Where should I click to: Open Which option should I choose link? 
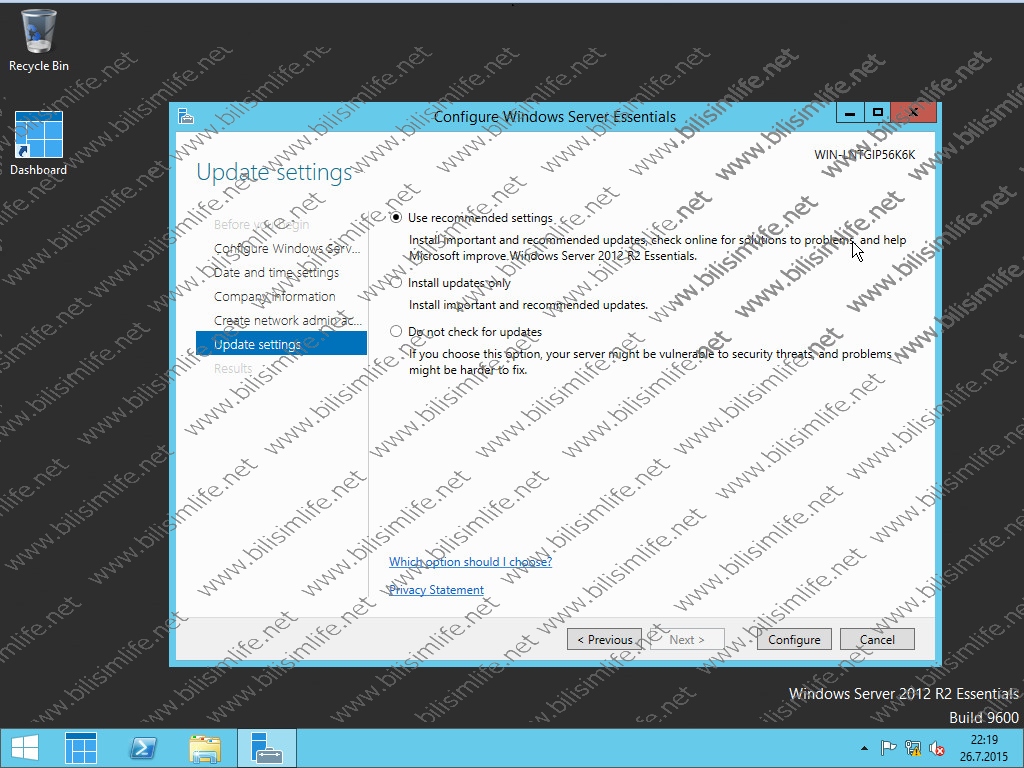470,562
